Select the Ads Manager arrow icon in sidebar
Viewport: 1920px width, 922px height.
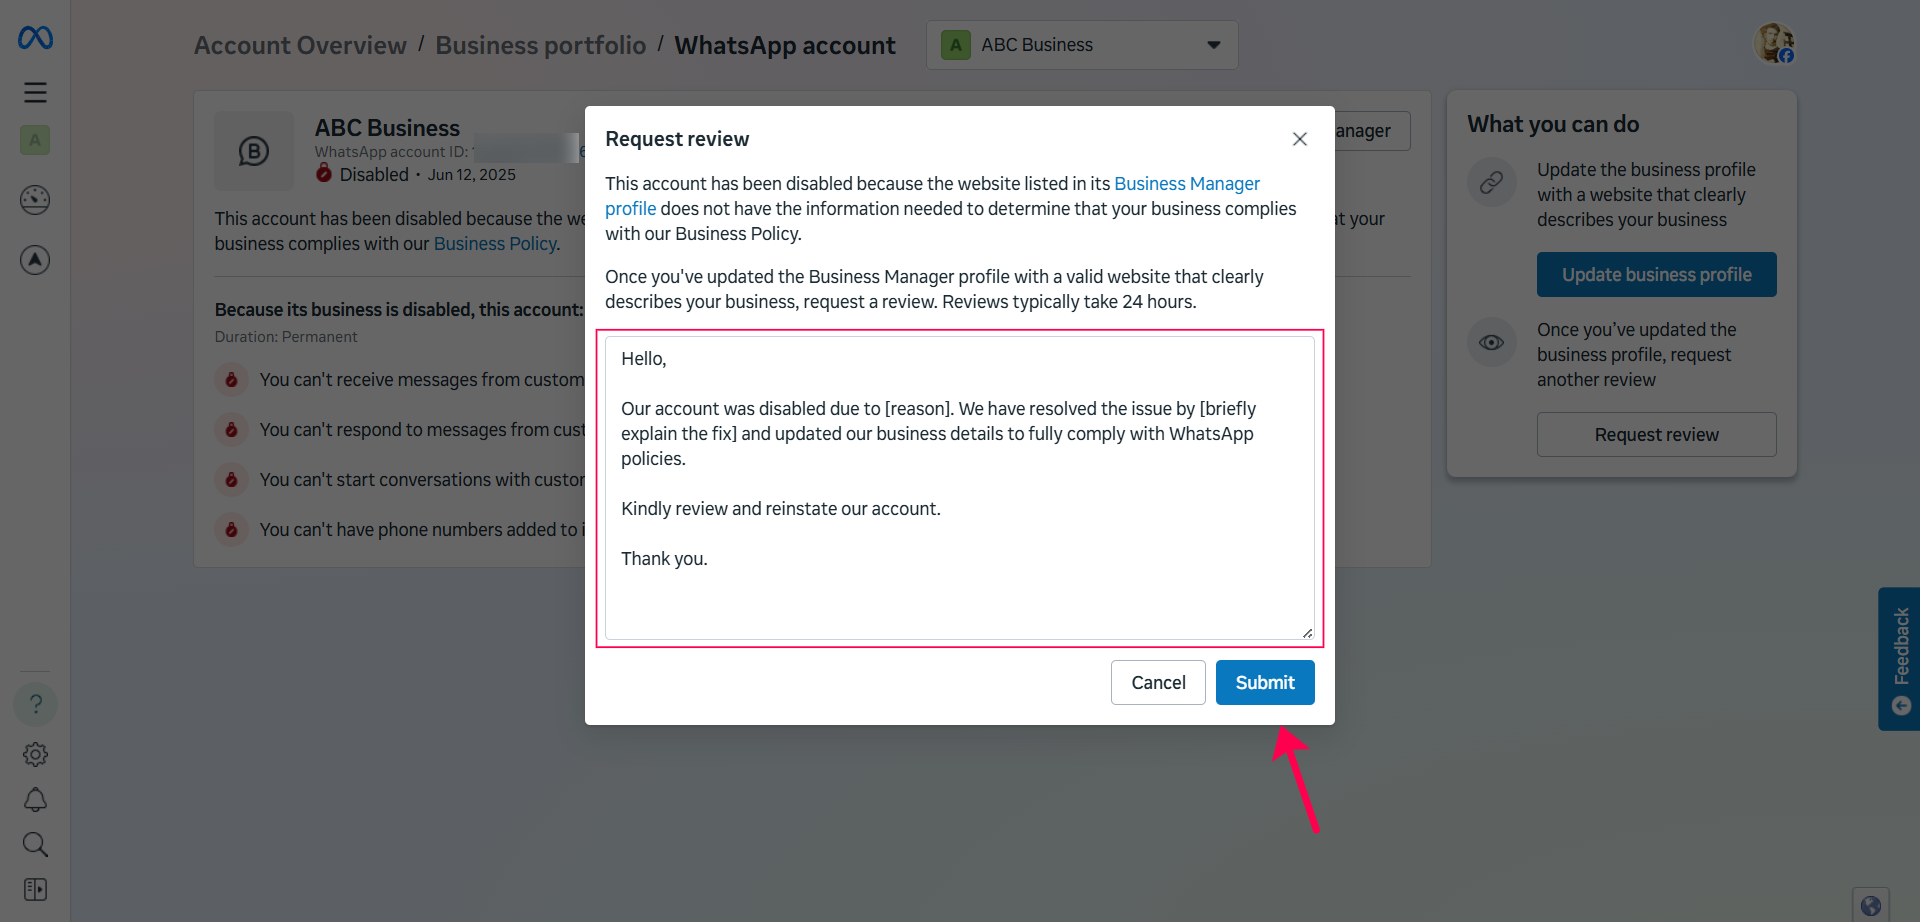point(35,260)
